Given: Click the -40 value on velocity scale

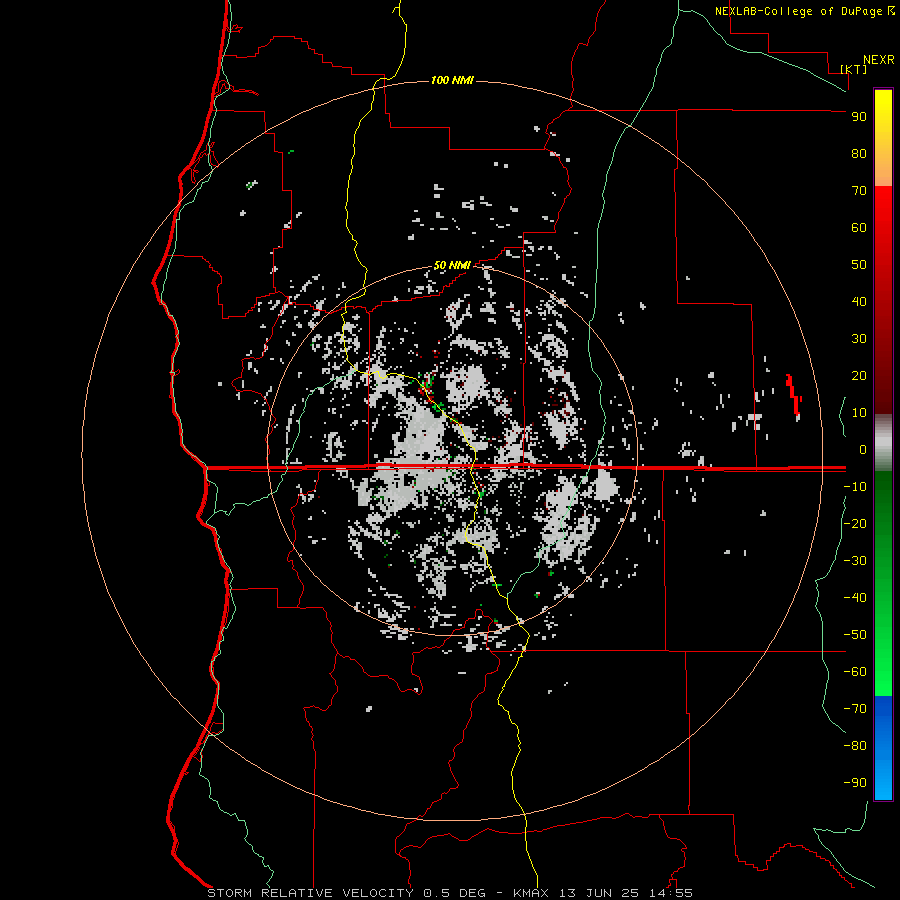Looking at the screenshot, I should click(855, 598).
